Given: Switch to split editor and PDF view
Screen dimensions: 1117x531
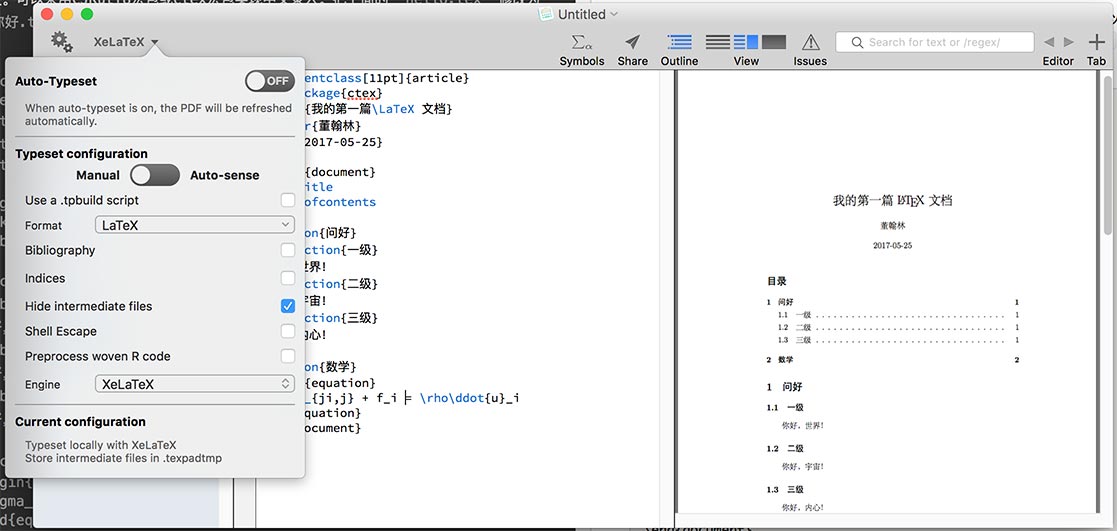Looking at the screenshot, I should [746, 42].
